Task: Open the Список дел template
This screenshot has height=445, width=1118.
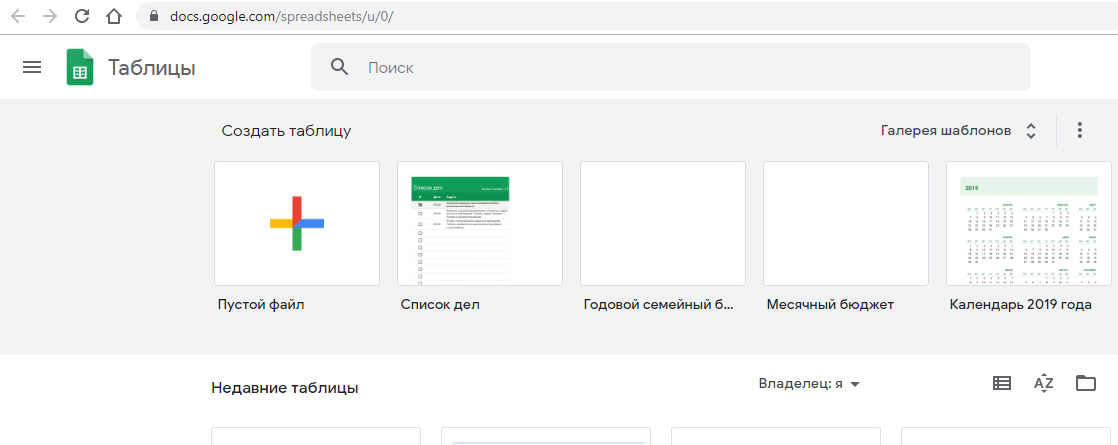Action: coord(479,223)
